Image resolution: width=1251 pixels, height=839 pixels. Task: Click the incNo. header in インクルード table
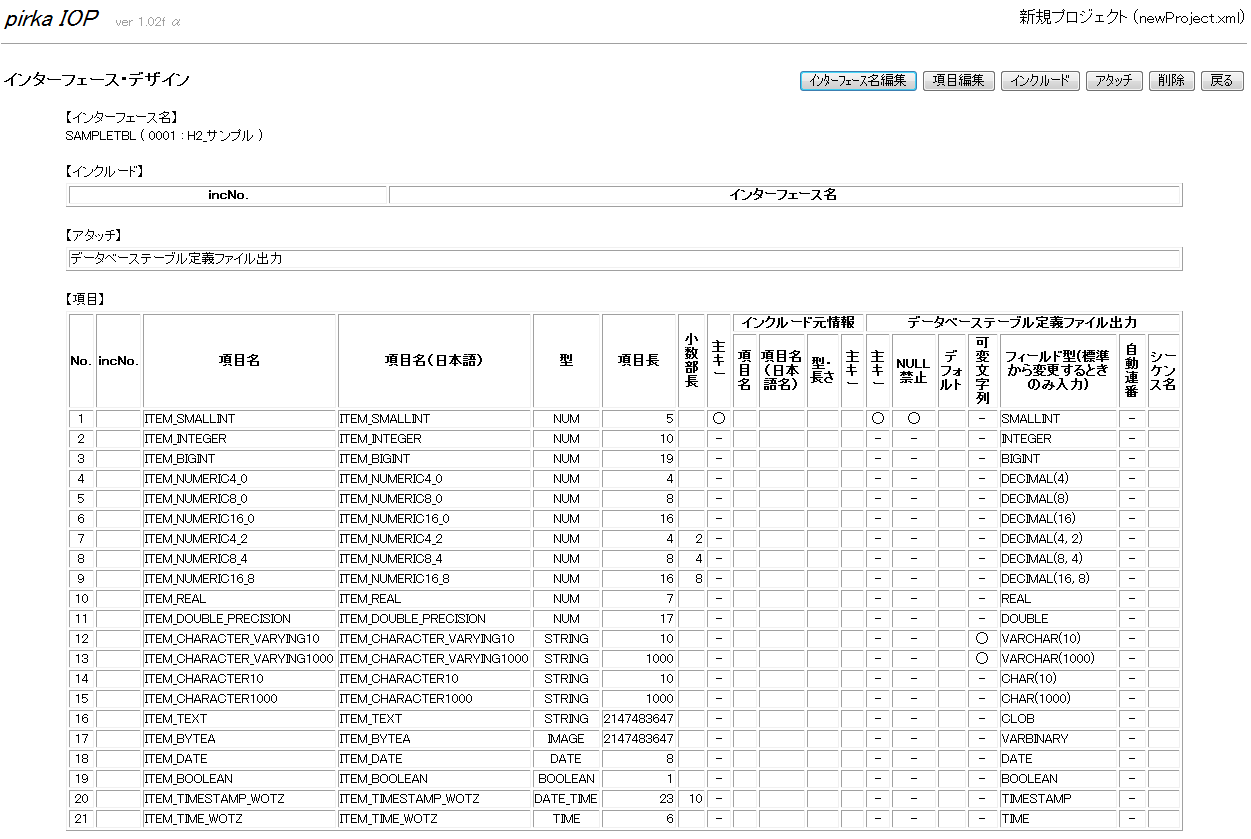point(228,195)
